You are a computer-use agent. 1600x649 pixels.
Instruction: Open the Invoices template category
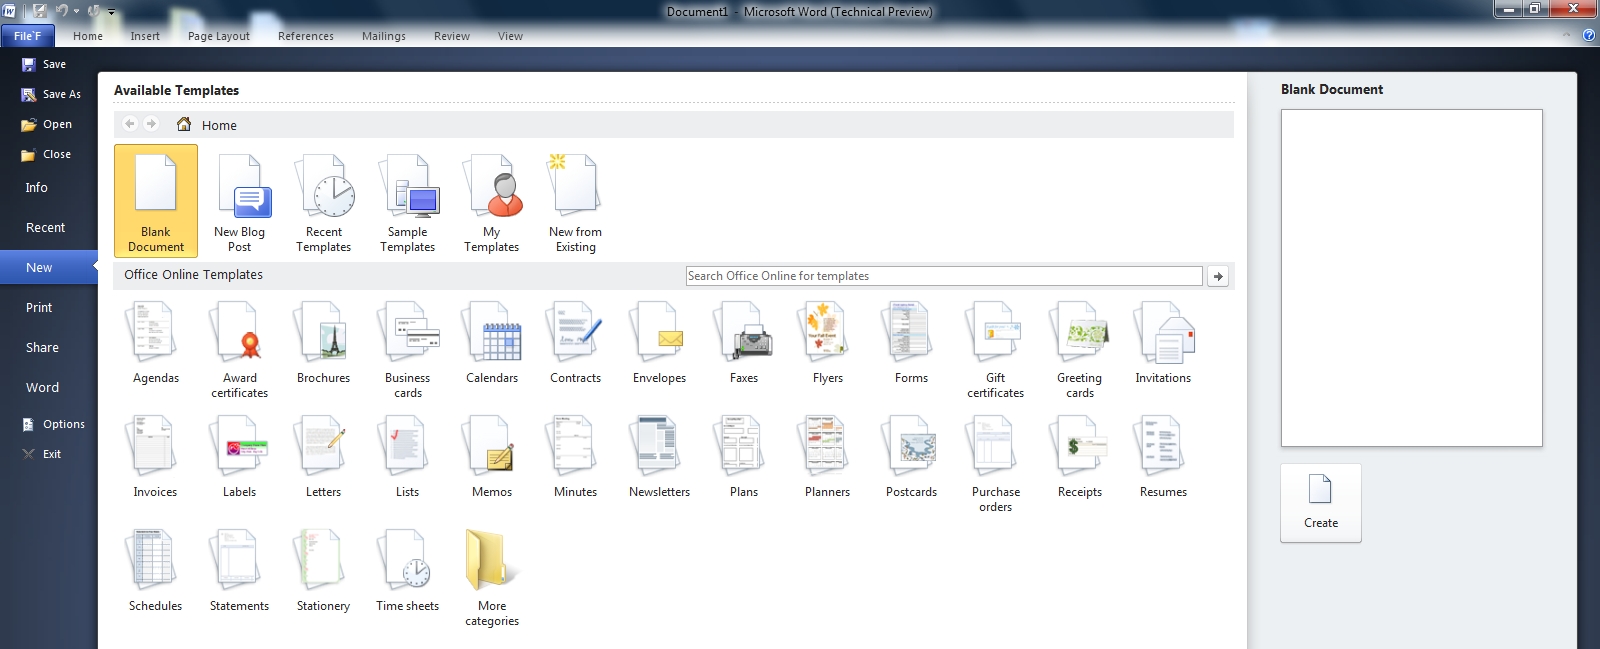[156, 458]
